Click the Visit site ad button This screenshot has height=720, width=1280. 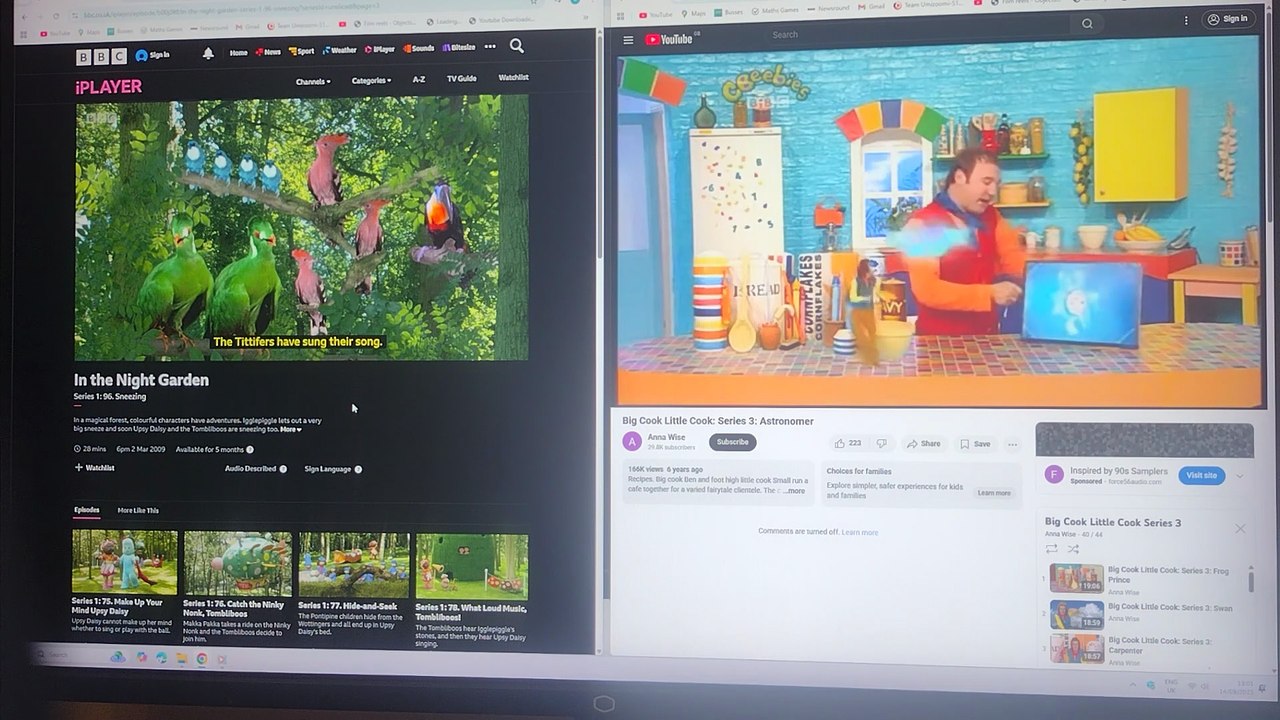[1201, 475]
